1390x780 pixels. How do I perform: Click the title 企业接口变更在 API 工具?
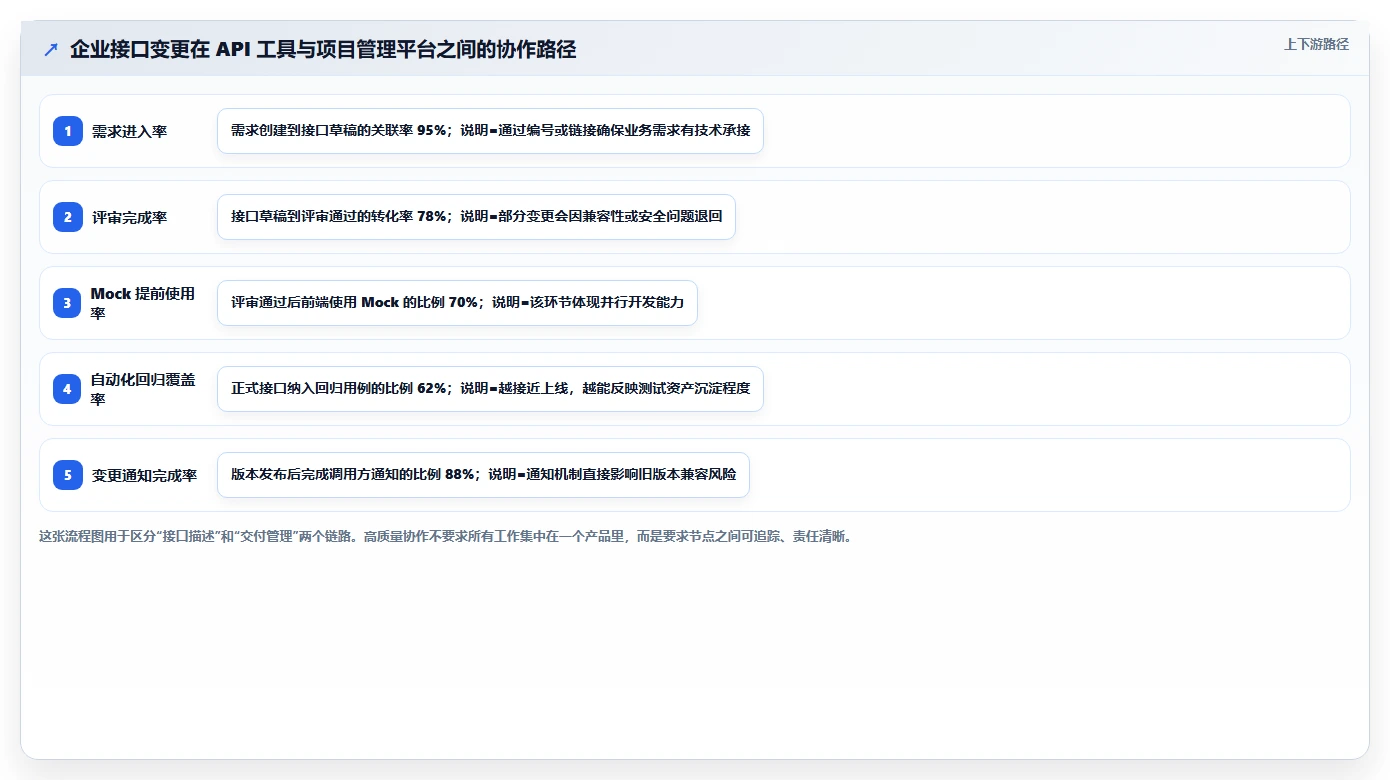pos(323,49)
